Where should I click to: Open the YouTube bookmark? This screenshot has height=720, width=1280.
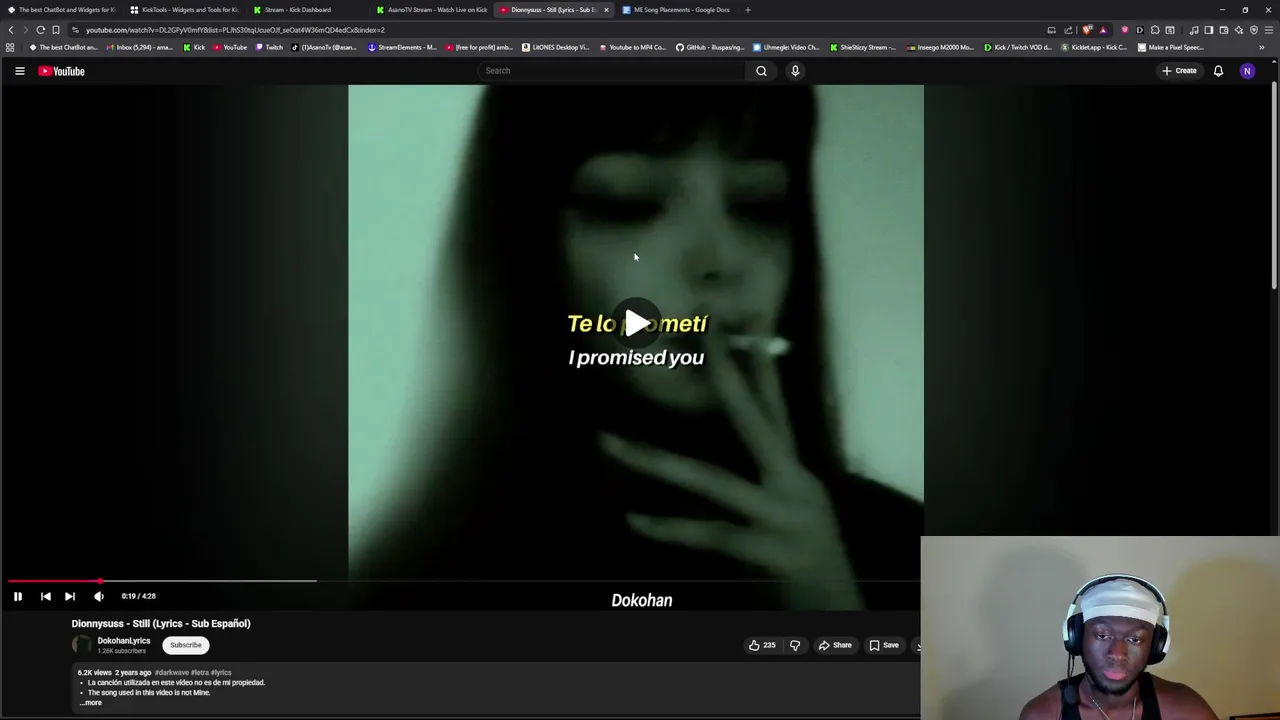230,47
